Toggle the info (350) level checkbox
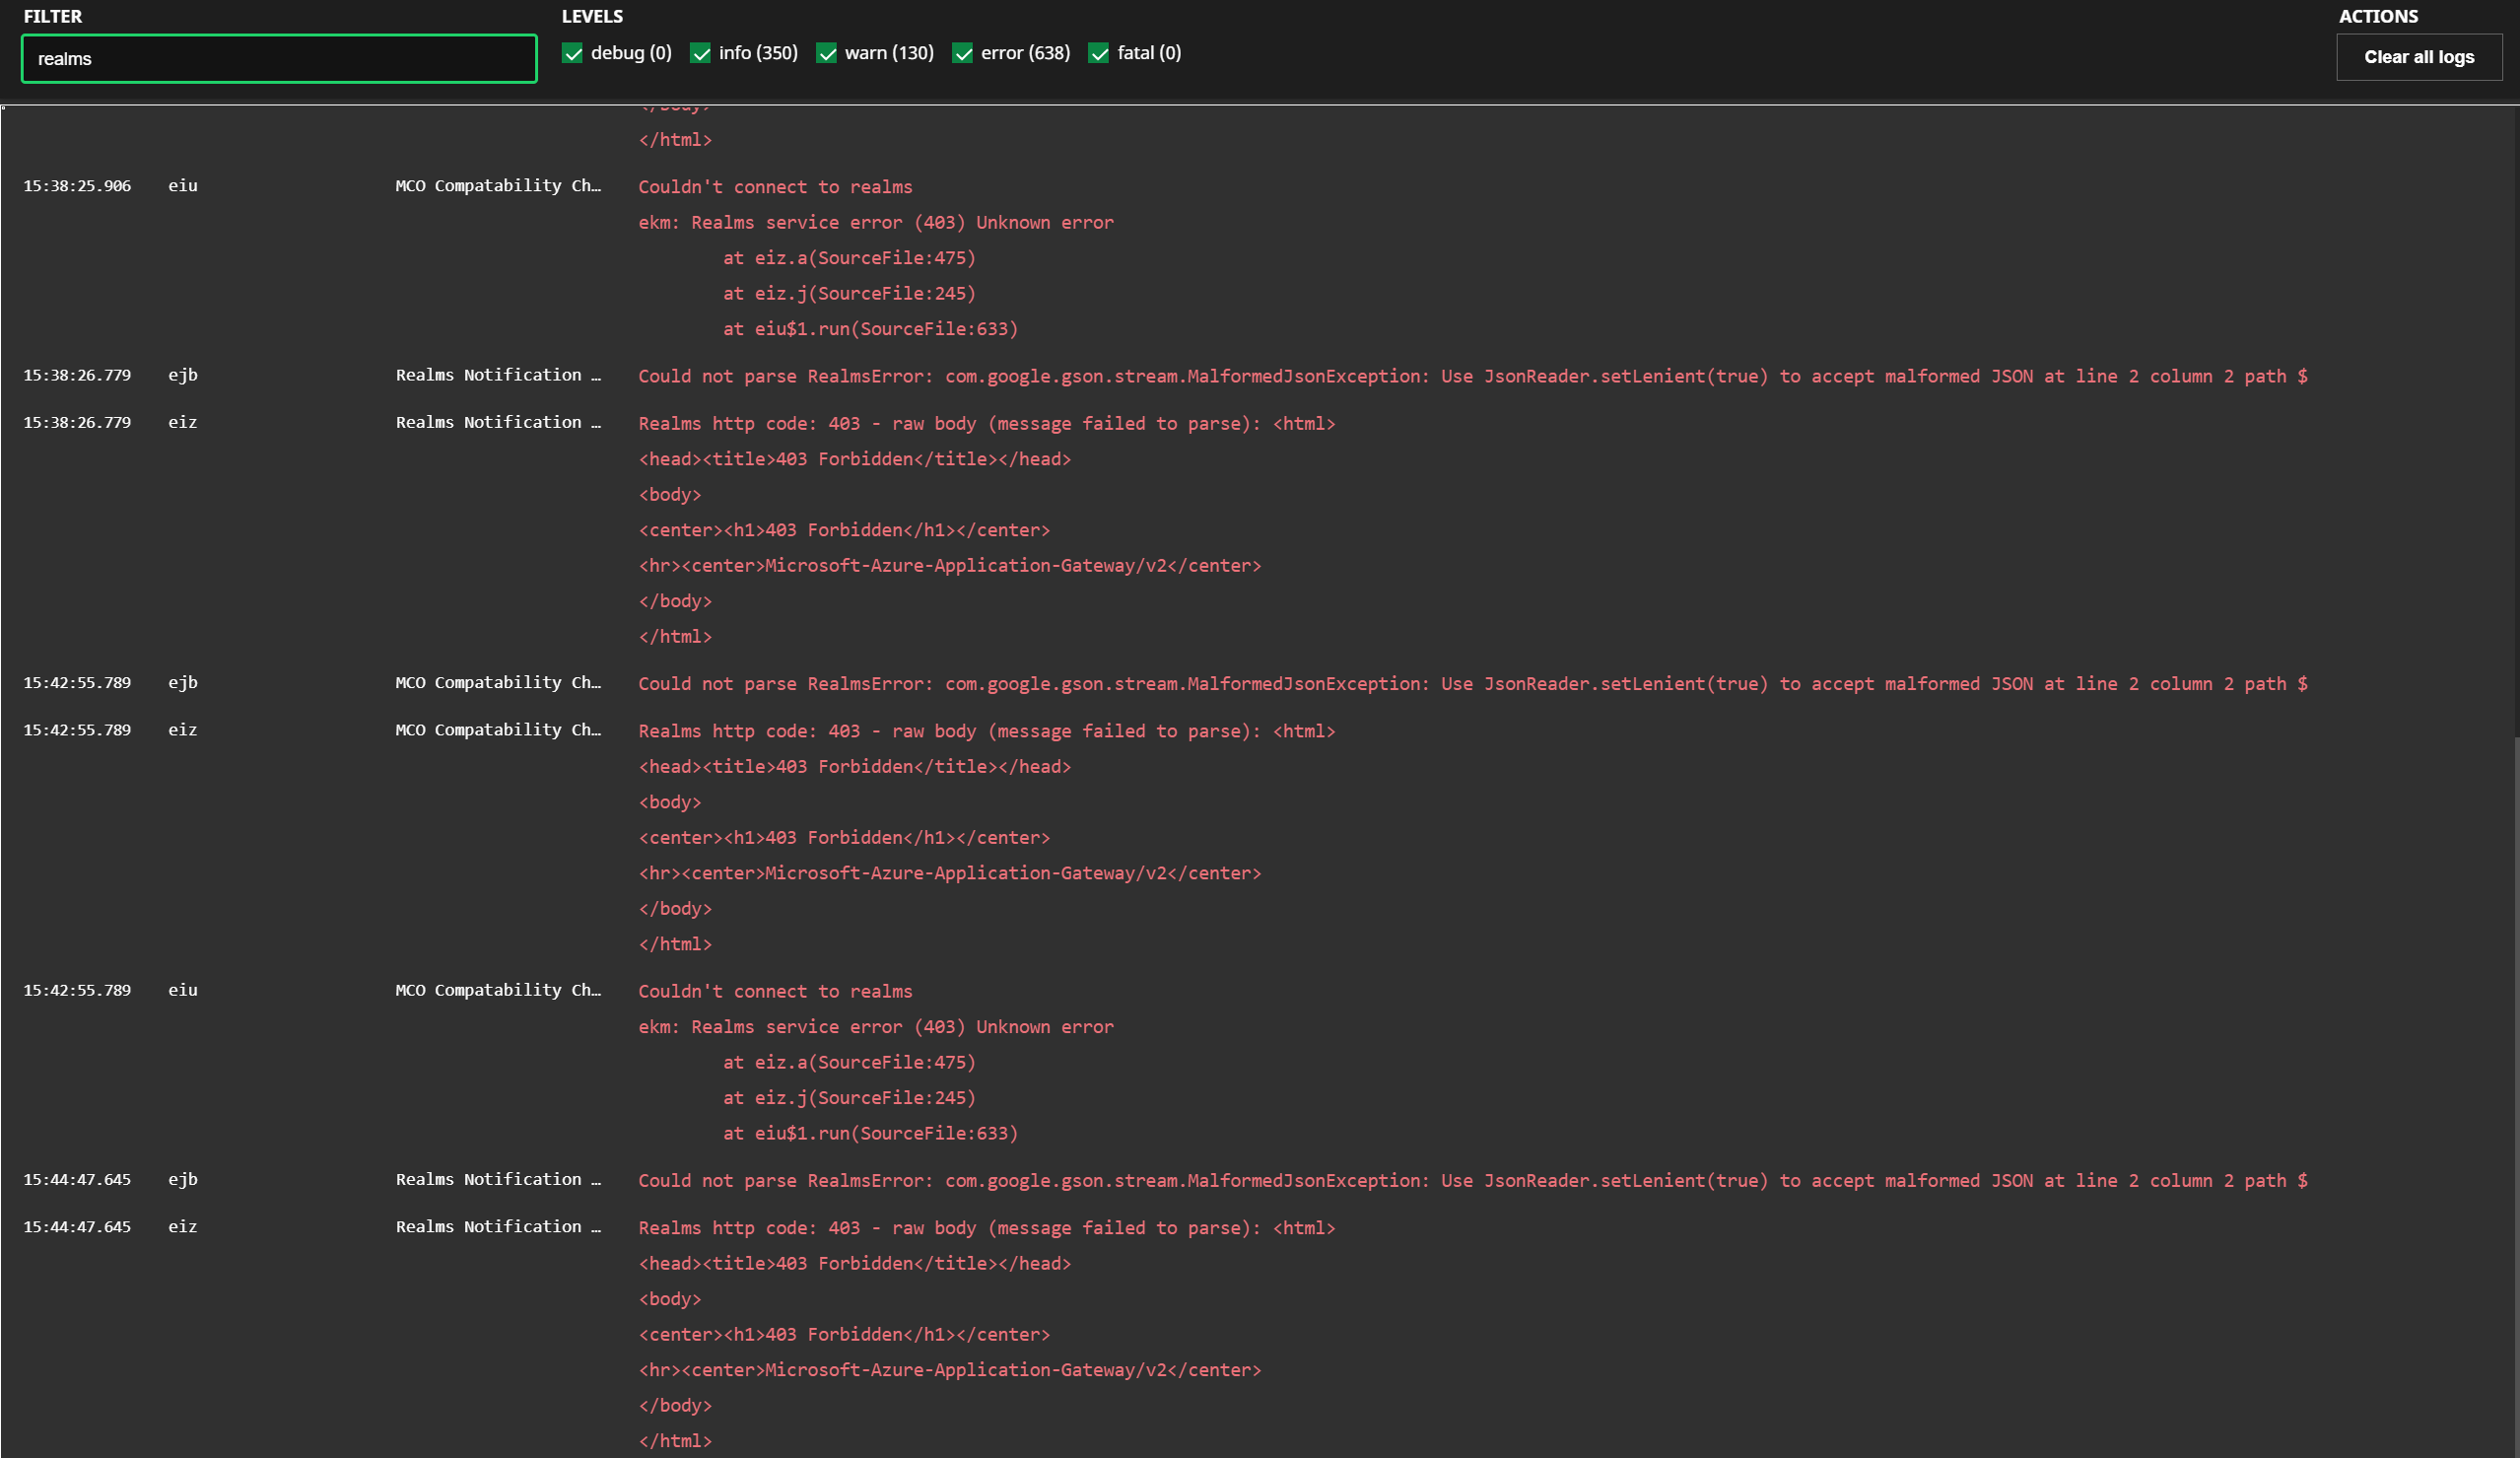2520x1458 pixels. coord(701,54)
